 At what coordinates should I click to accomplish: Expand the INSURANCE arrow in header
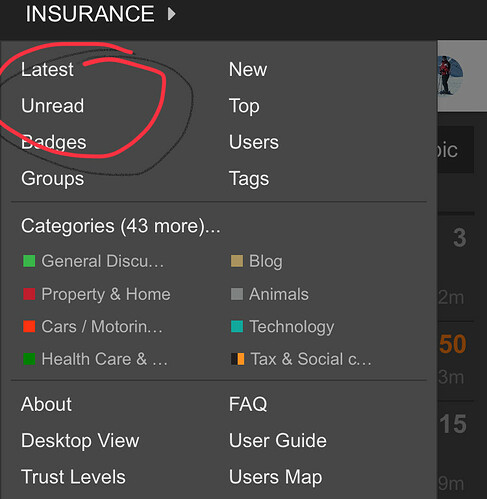point(171,14)
